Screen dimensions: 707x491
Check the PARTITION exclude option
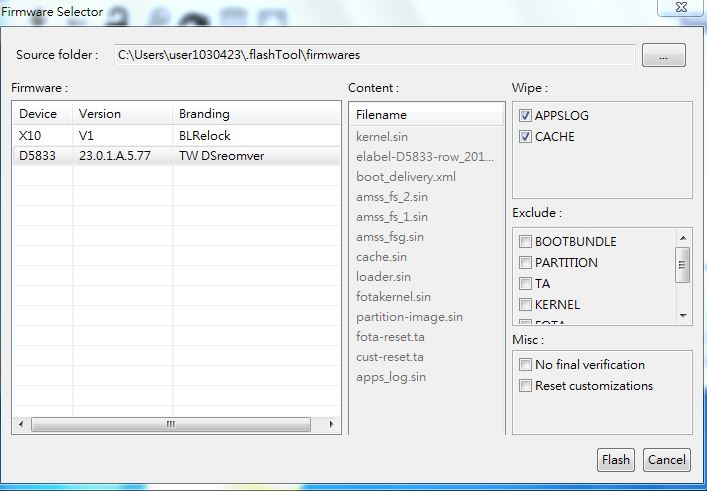pos(525,262)
